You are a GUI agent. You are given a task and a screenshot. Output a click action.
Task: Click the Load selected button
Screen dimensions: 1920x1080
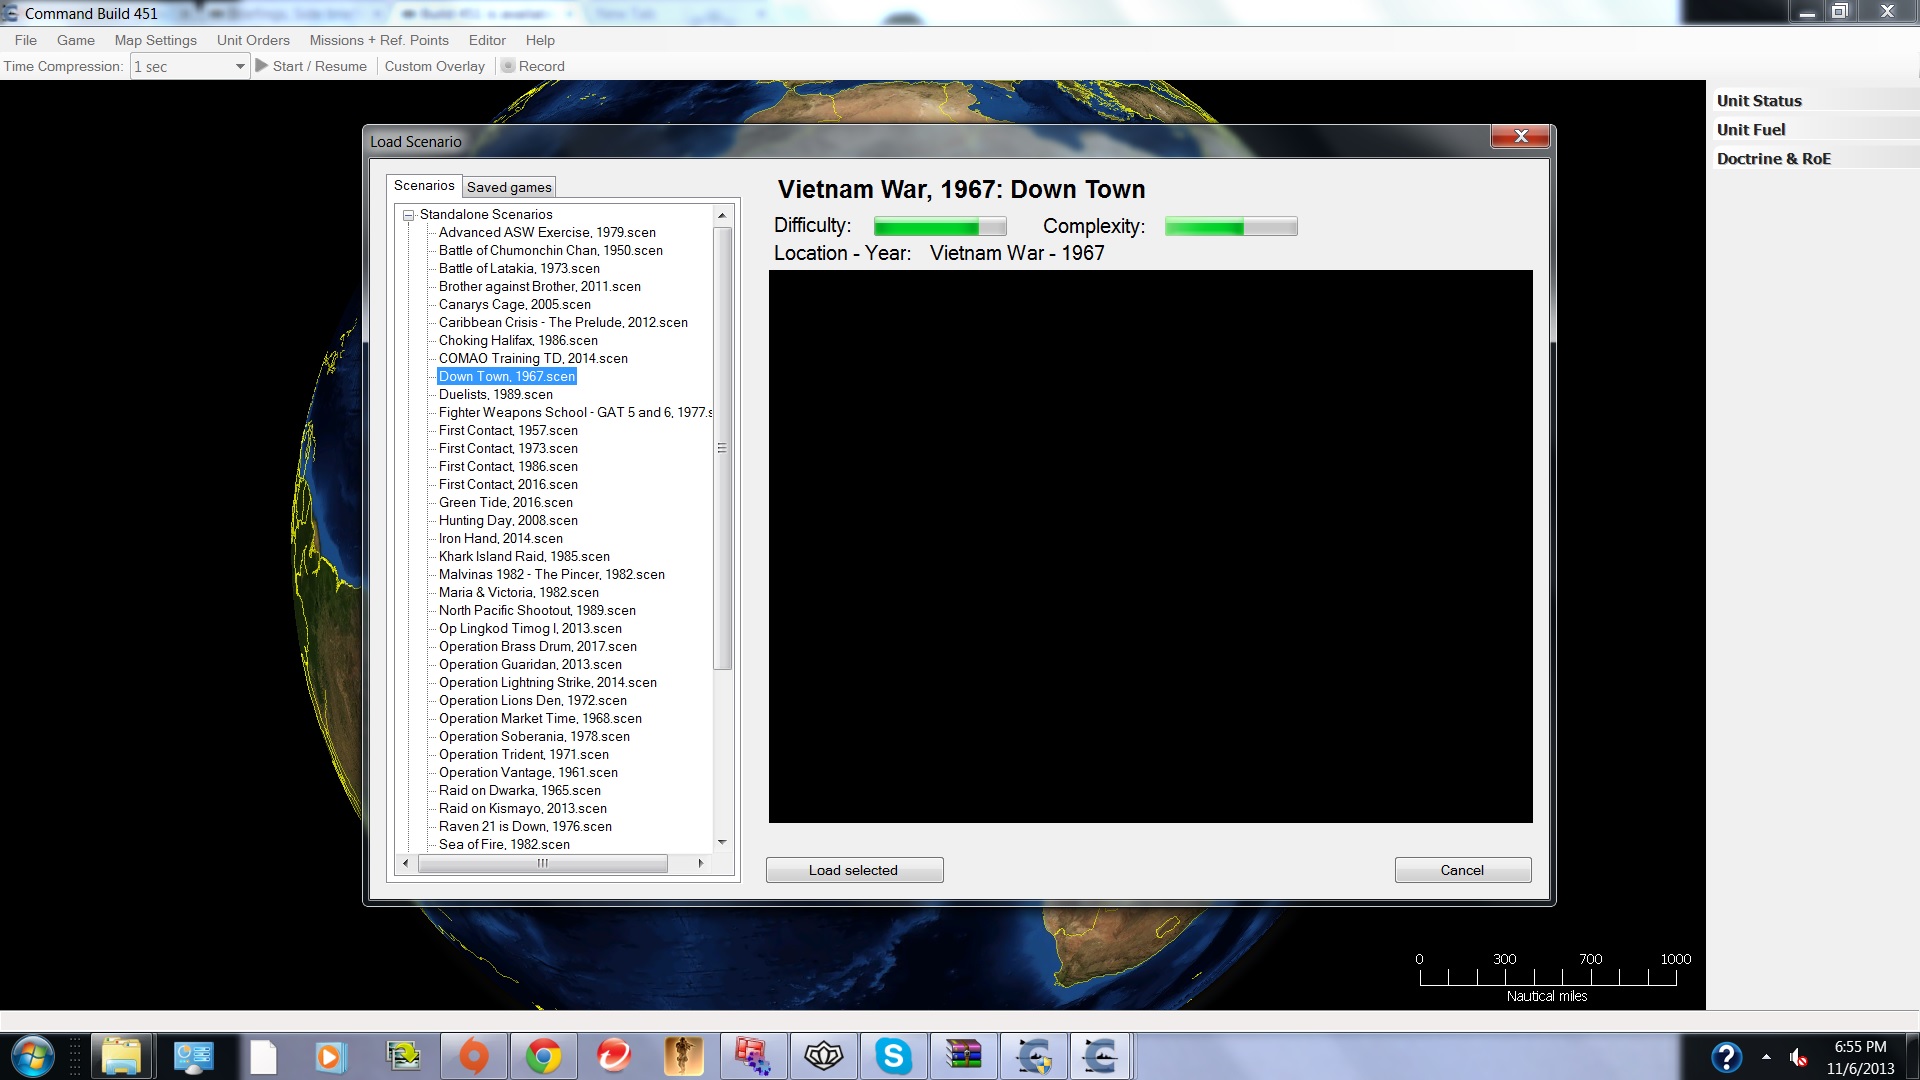854,870
